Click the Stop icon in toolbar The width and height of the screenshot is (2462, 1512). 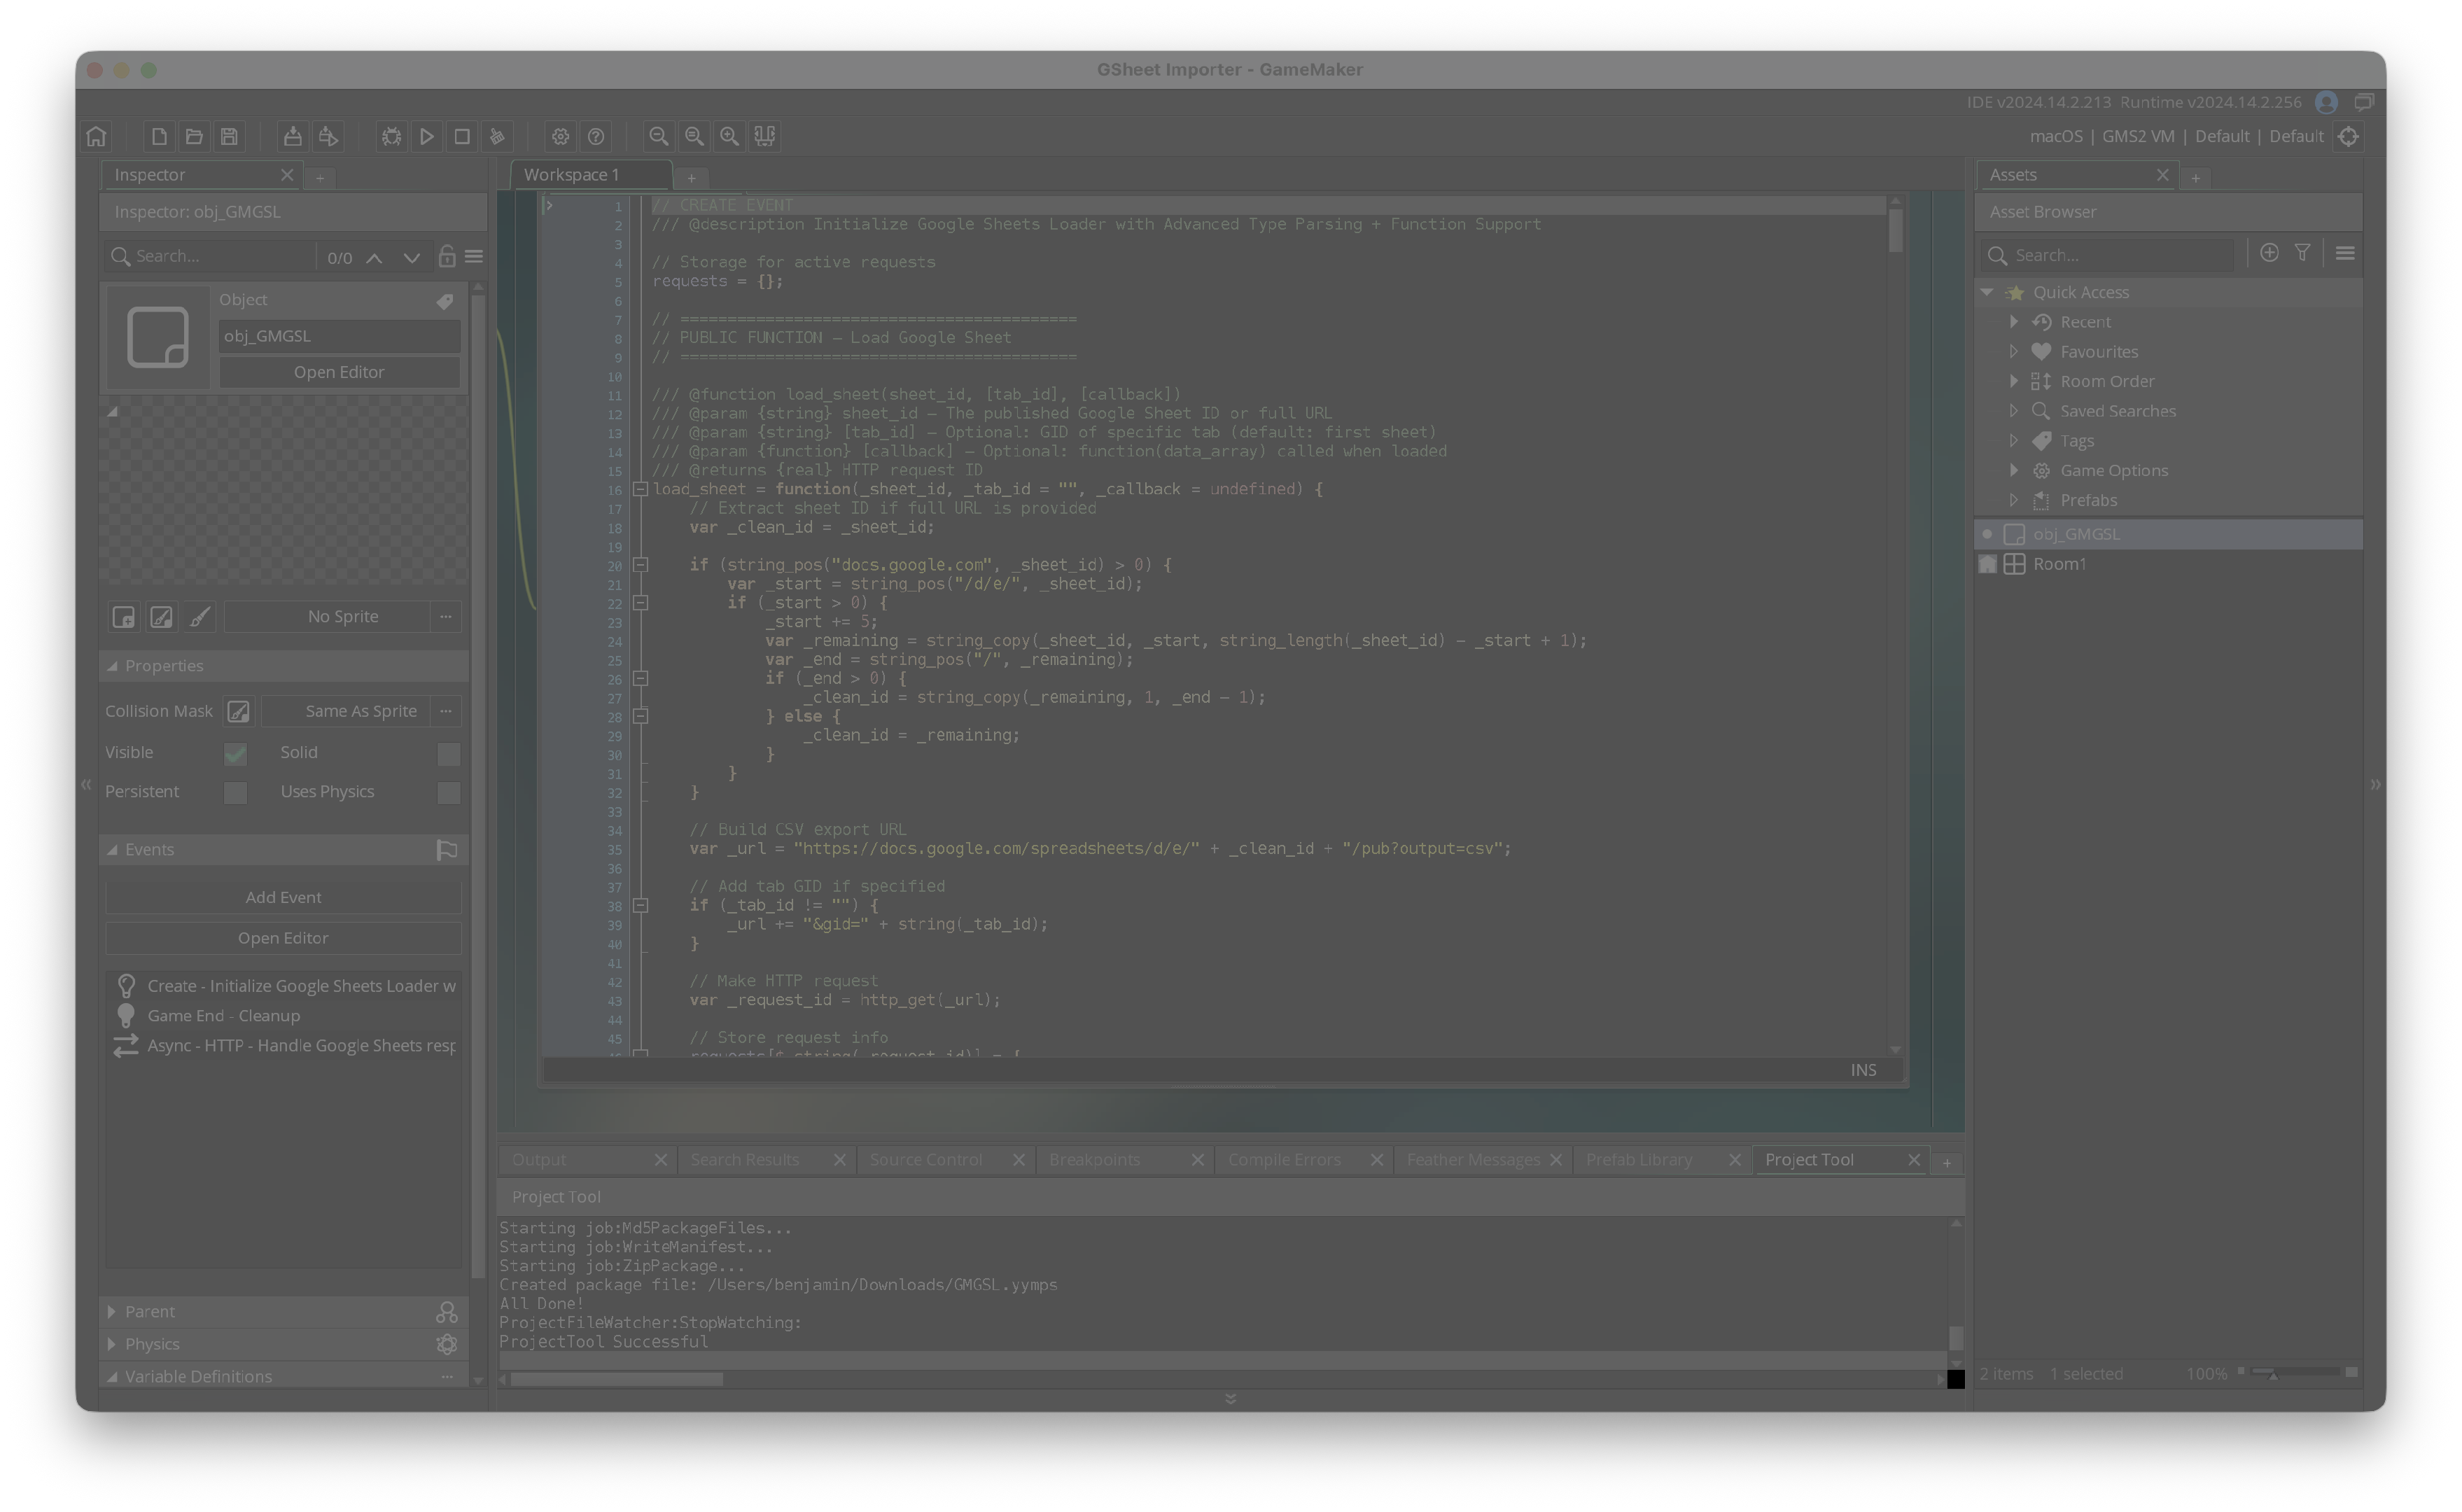coord(462,136)
